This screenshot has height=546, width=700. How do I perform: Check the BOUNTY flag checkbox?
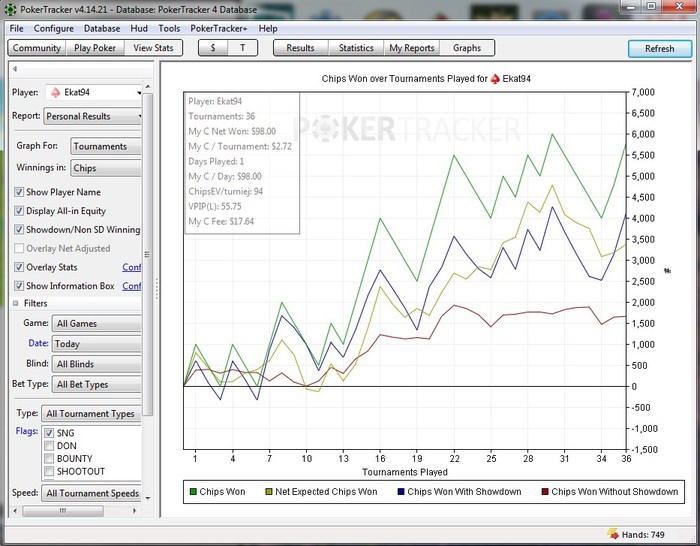coord(49,458)
